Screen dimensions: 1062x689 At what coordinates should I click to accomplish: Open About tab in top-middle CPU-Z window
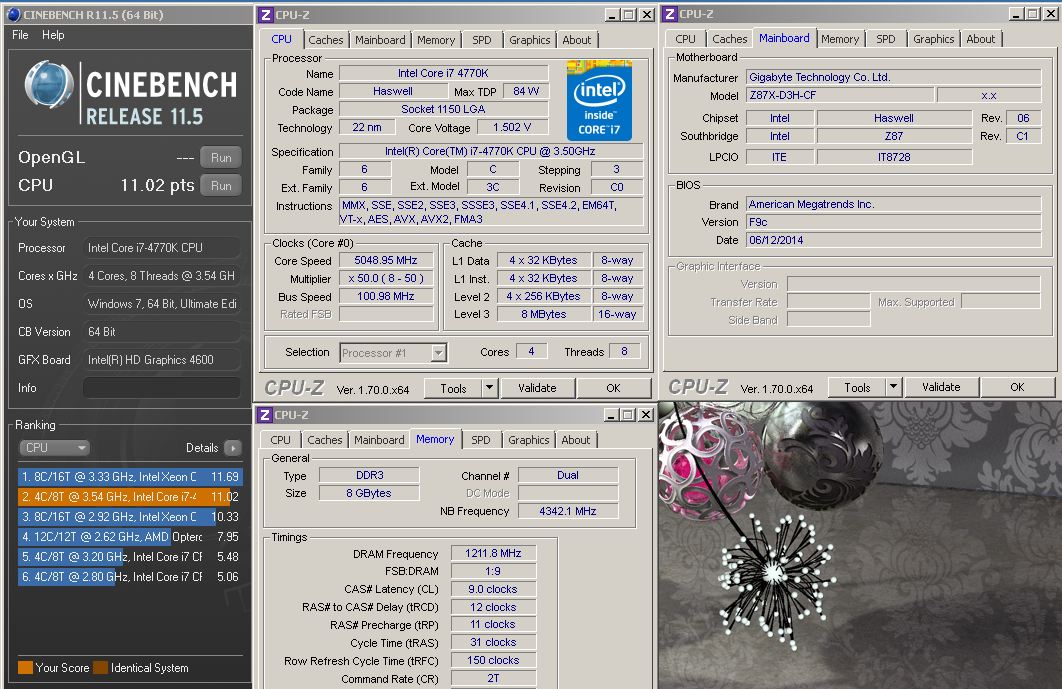click(576, 40)
